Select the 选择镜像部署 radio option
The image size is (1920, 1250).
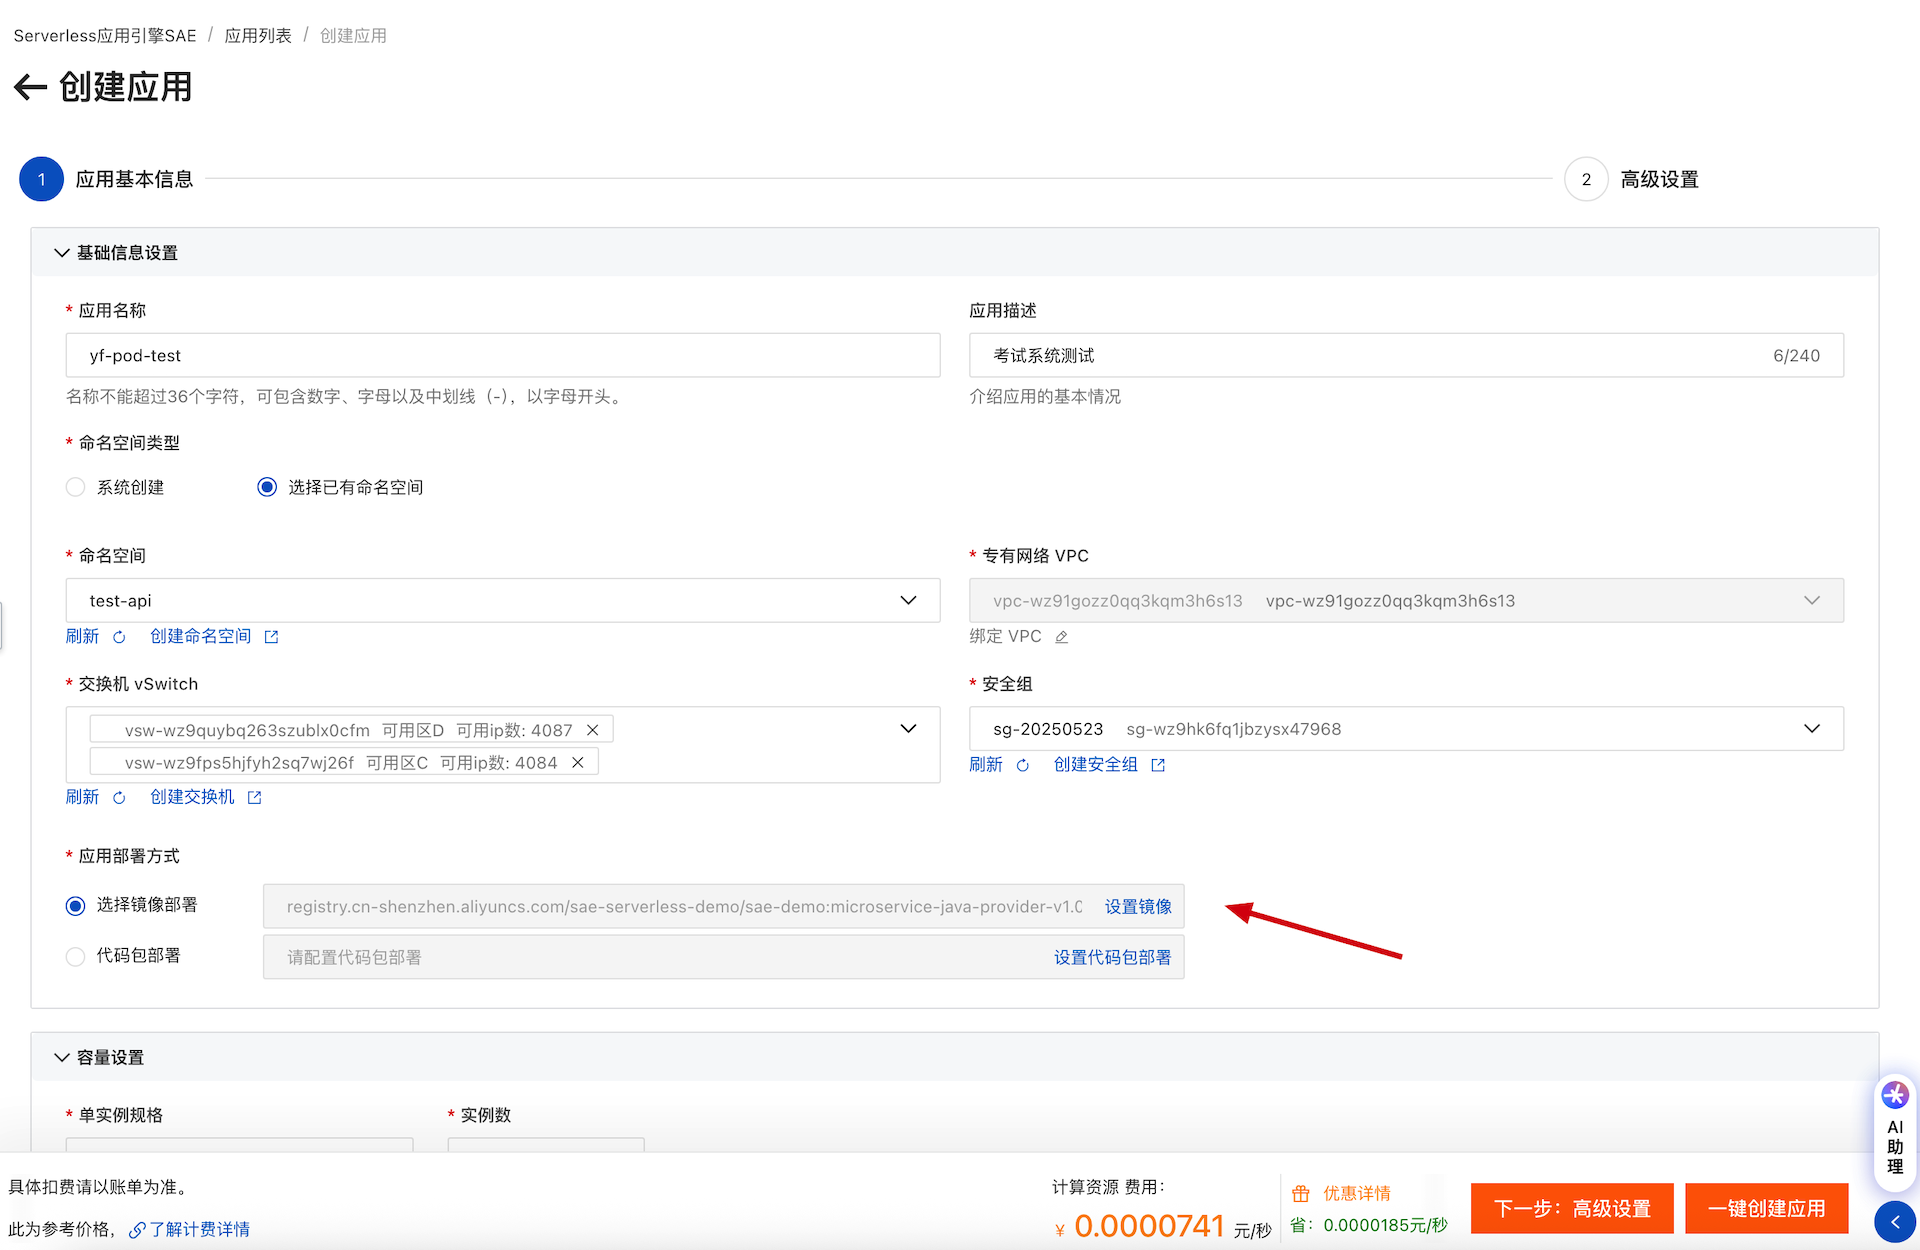76,906
